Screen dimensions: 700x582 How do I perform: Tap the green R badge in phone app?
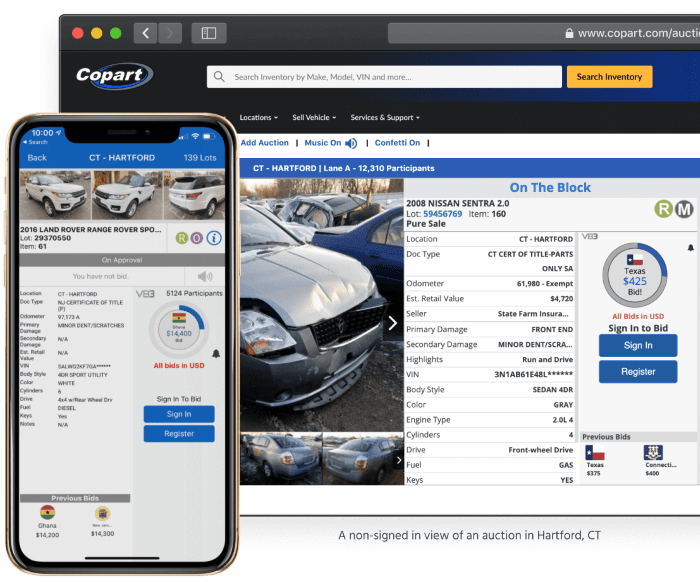(x=182, y=238)
